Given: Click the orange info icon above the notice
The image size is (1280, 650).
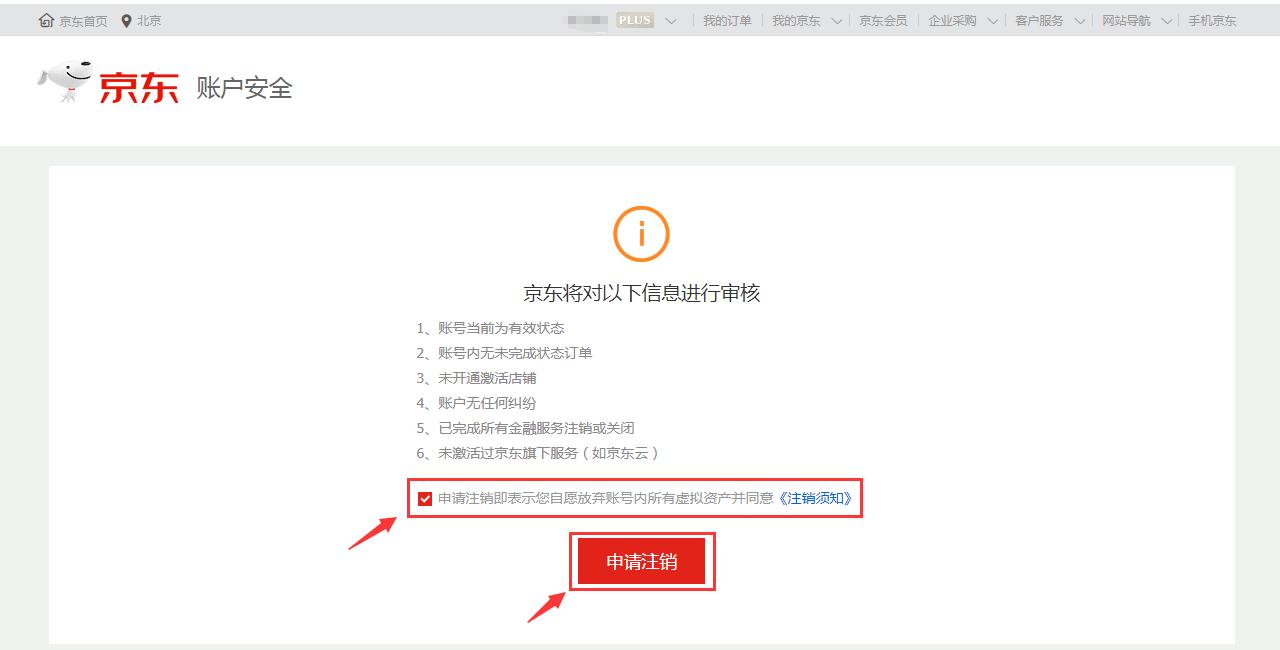Looking at the screenshot, I should pyautogui.click(x=641, y=234).
